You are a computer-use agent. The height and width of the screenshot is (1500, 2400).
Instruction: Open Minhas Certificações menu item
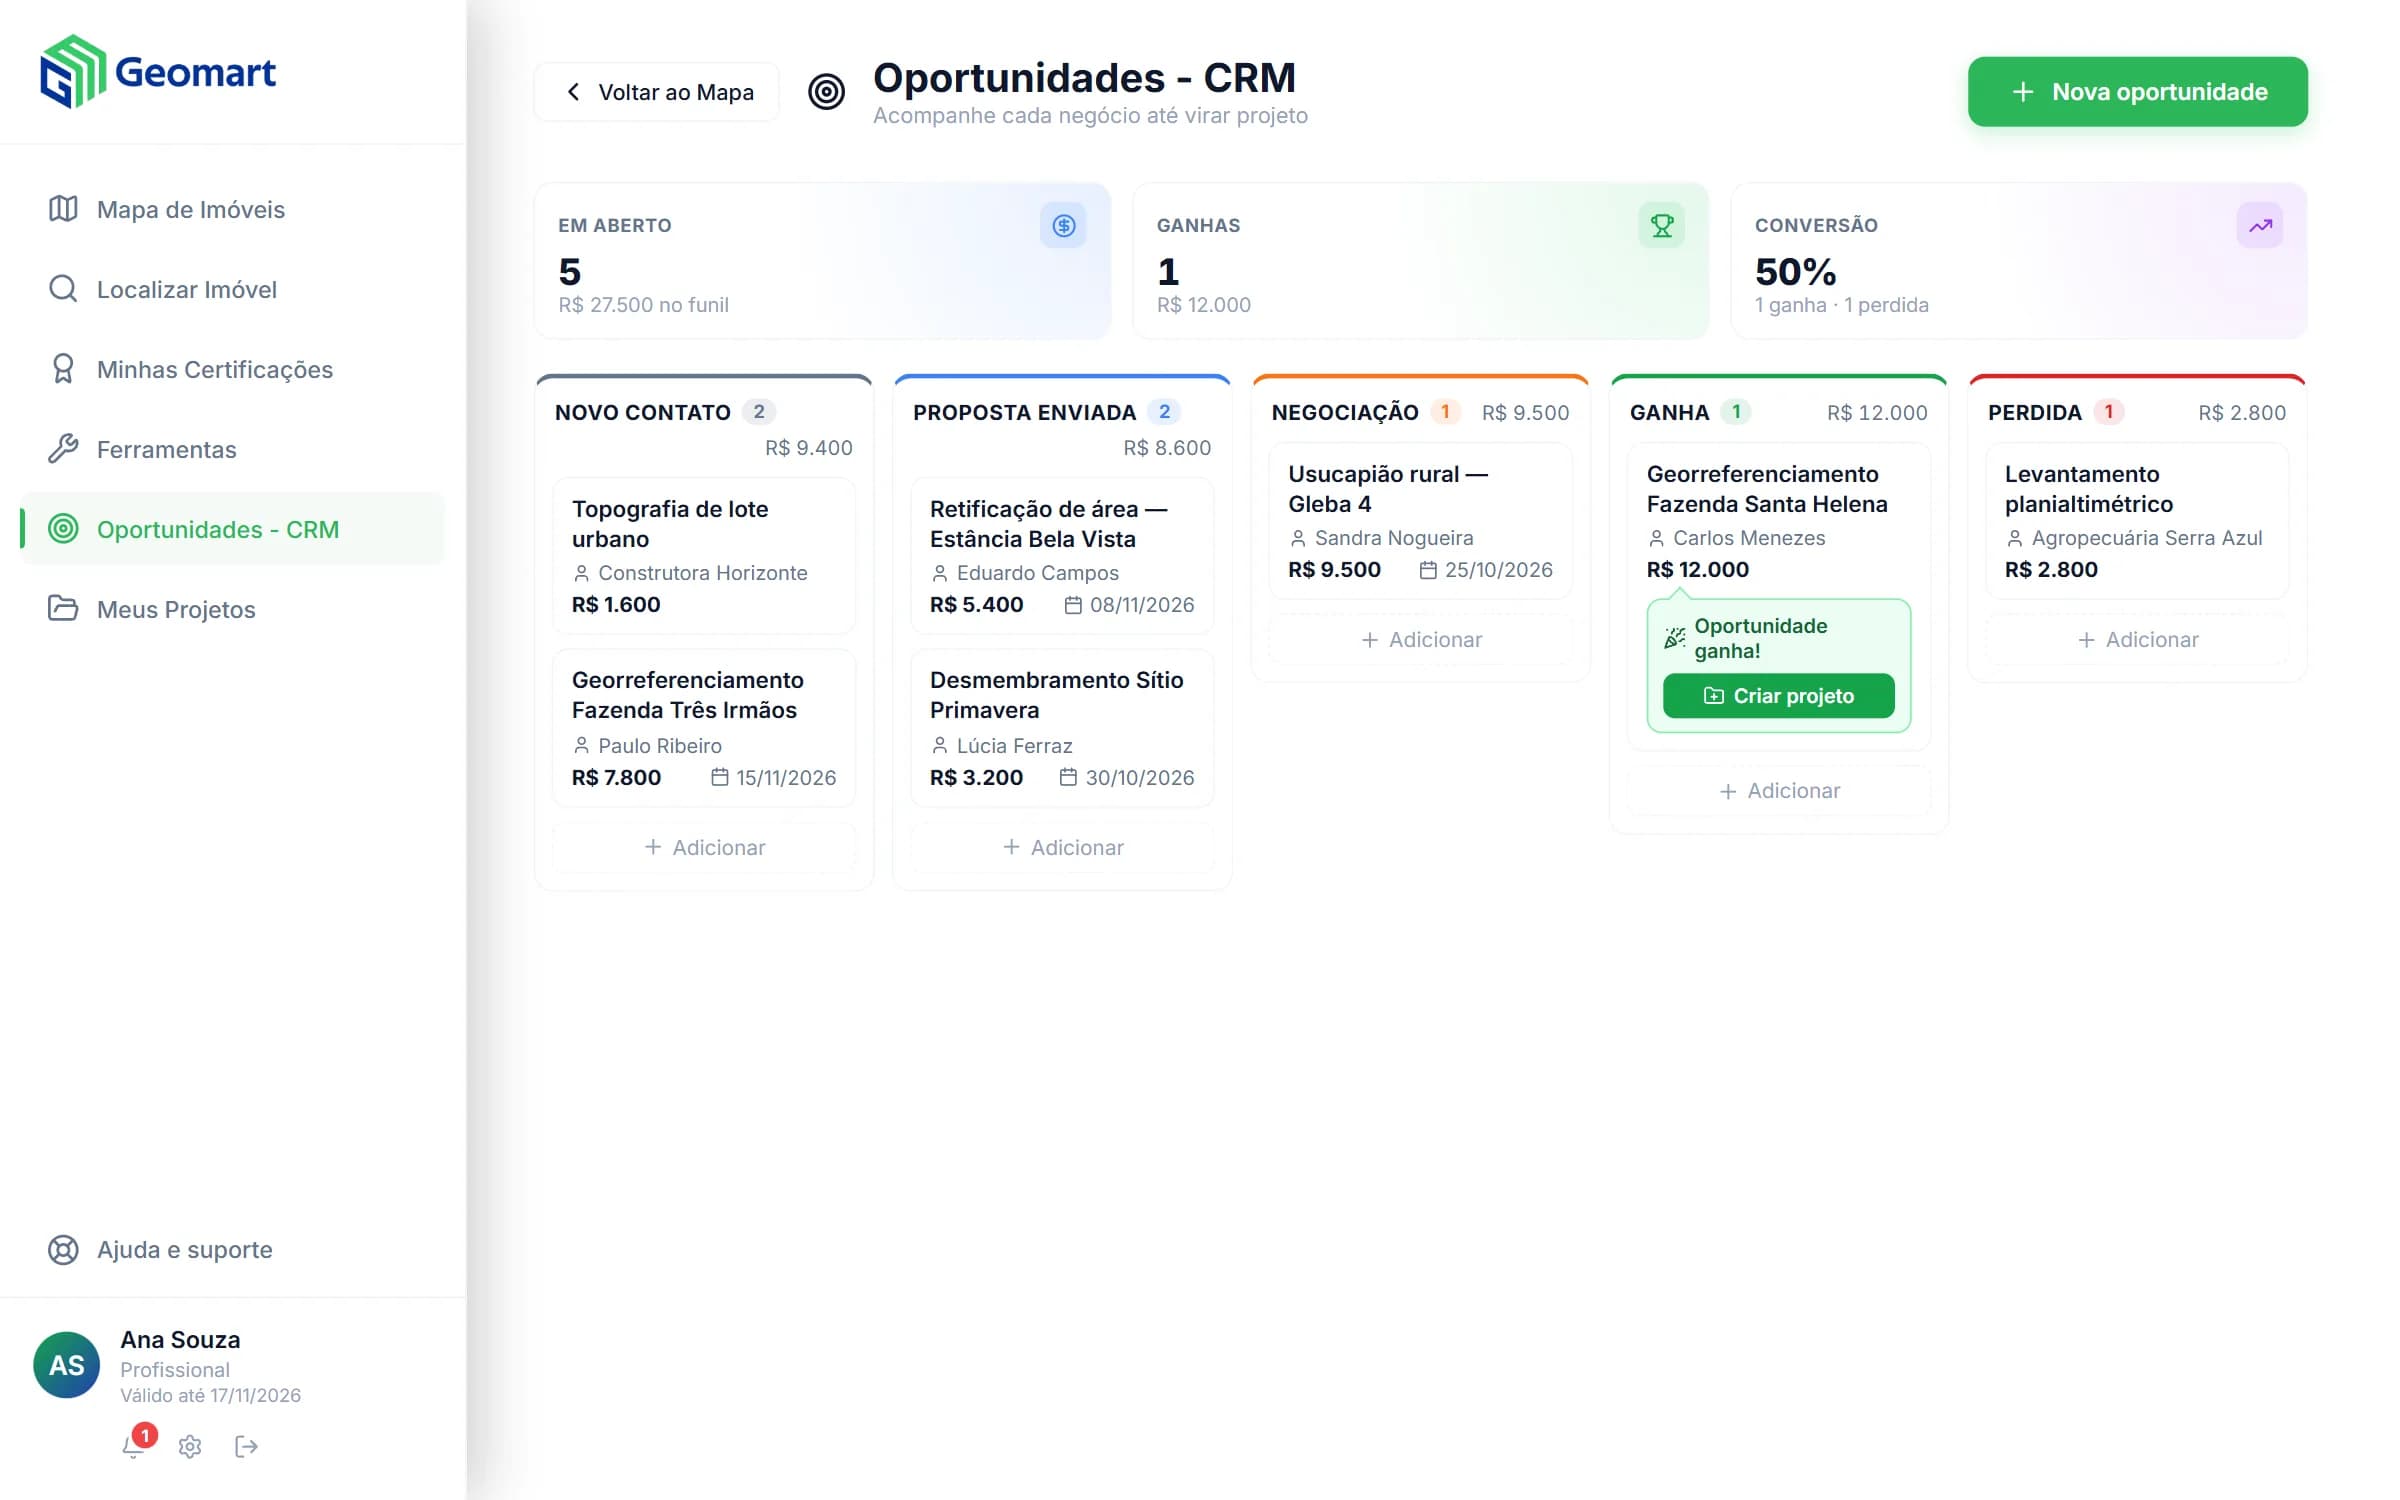click(x=232, y=369)
